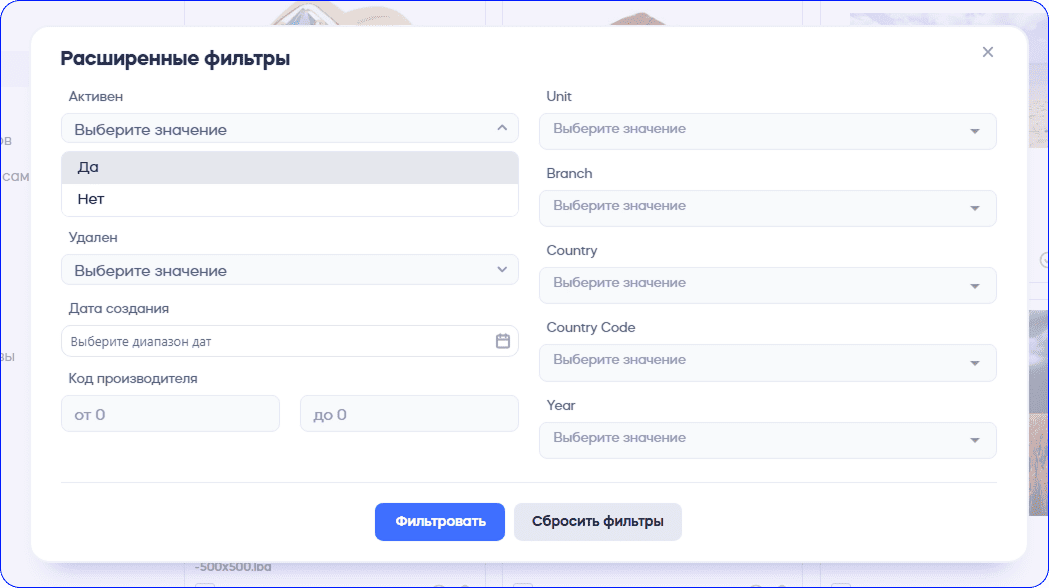Image resolution: width=1049 pixels, height=588 pixels.
Task: Click the caret arrow in Year field
Action: 975,440
